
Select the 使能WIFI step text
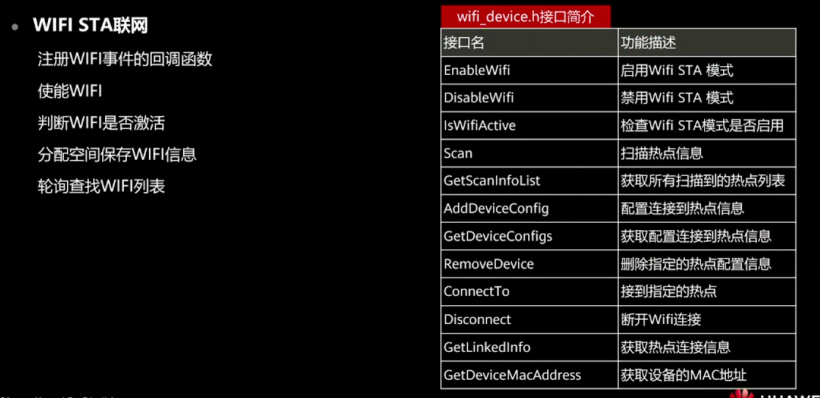(70, 91)
